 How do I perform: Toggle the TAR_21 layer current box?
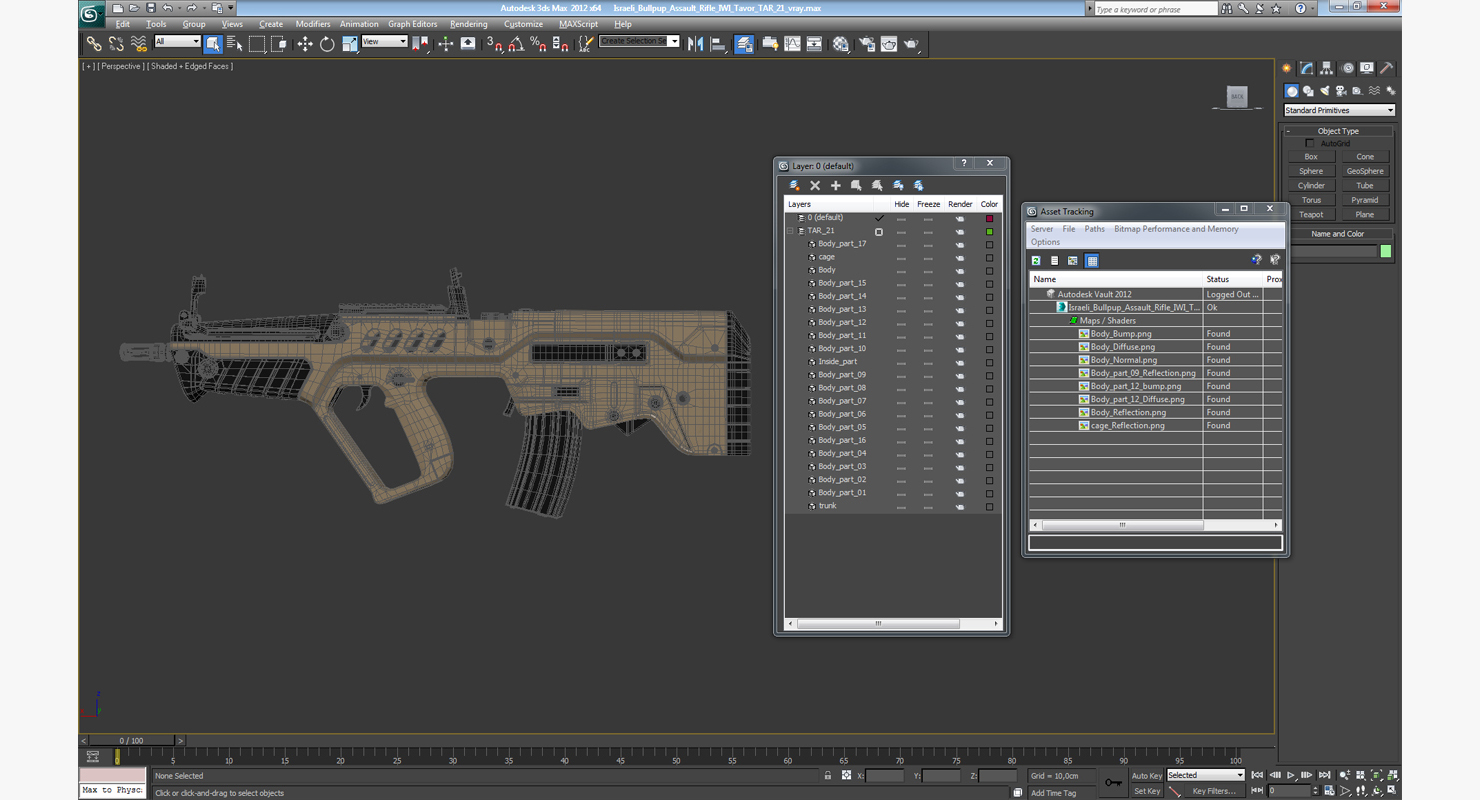(x=879, y=231)
